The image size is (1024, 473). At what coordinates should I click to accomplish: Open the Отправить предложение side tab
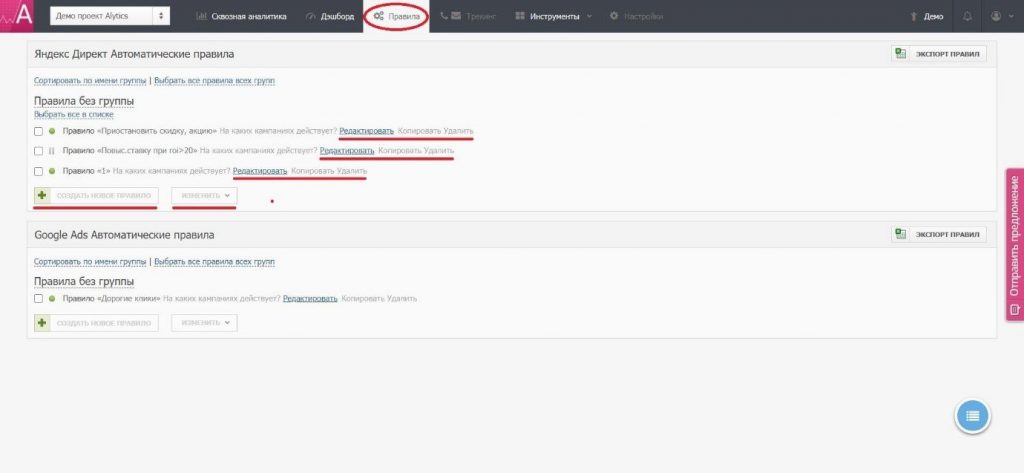pos(1014,245)
